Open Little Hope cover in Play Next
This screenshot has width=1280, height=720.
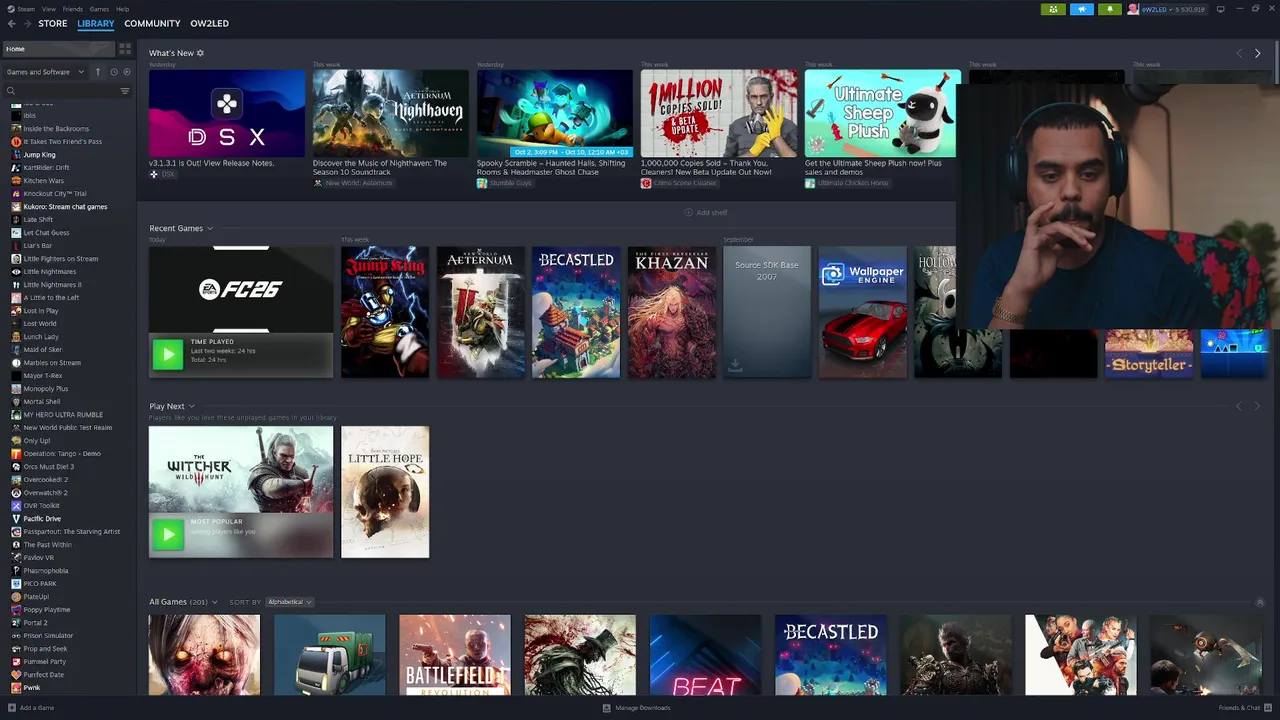(385, 492)
